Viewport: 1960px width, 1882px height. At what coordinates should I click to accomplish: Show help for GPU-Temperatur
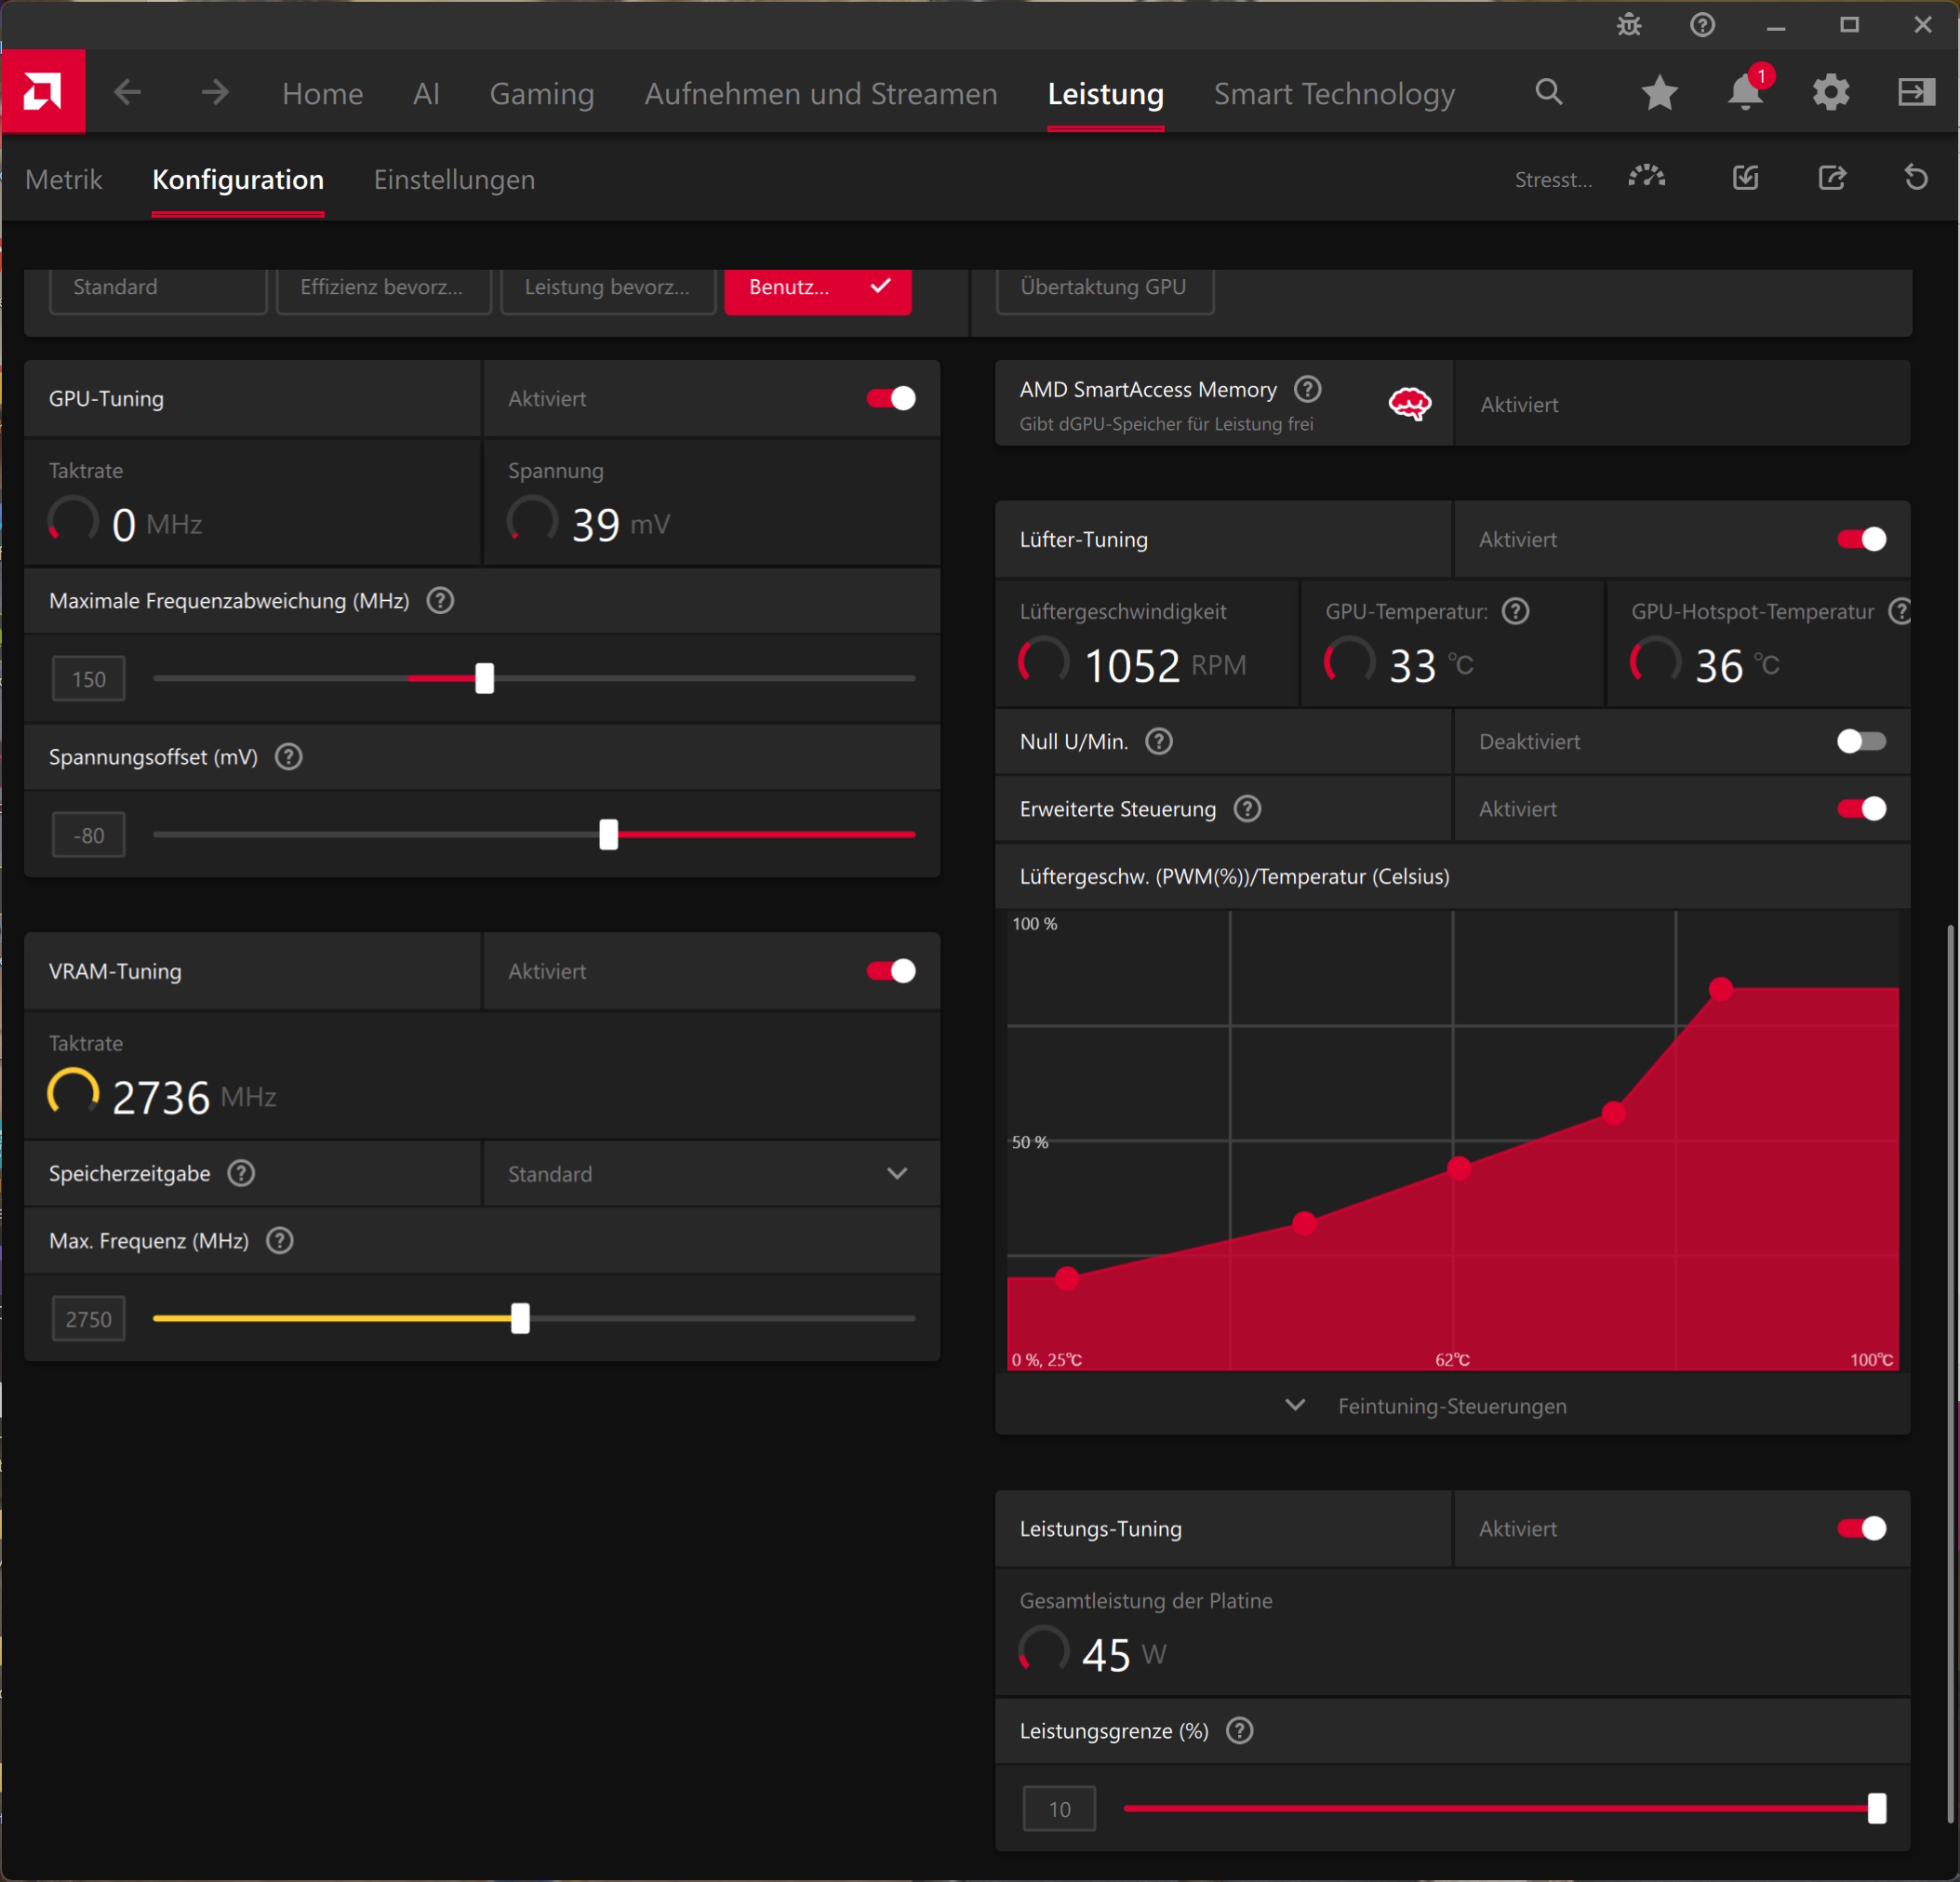(x=1515, y=610)
